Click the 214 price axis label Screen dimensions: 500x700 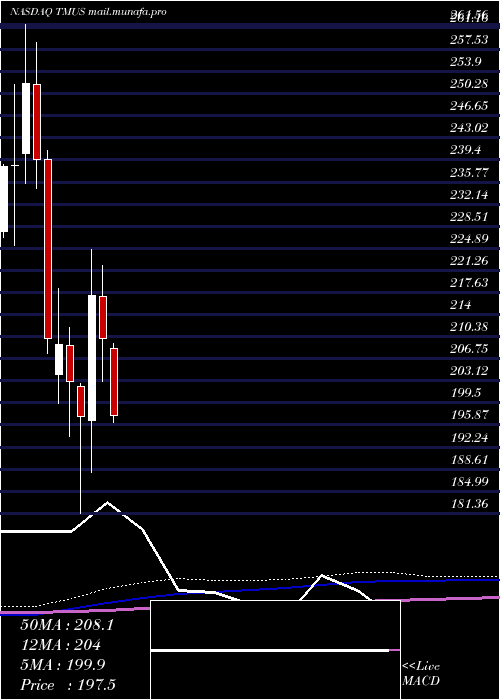click(x=461, y=305)
